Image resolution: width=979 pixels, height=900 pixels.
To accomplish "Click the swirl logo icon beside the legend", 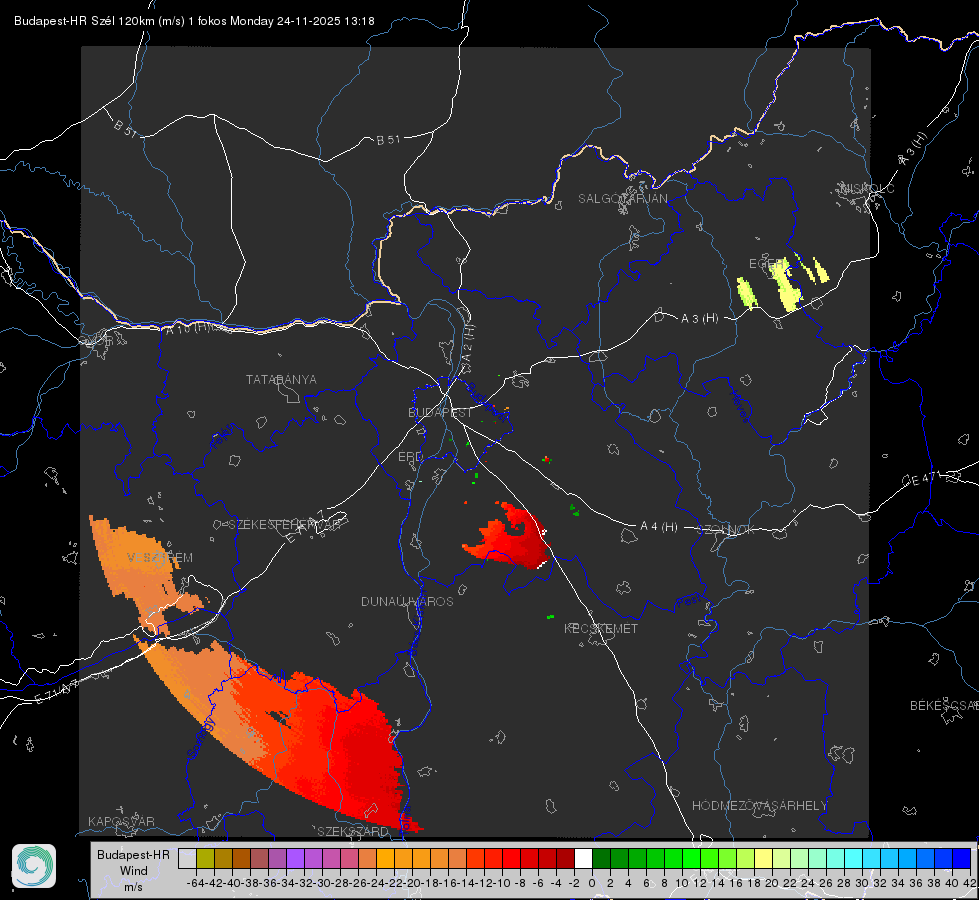I will click(x=34, y=866).
